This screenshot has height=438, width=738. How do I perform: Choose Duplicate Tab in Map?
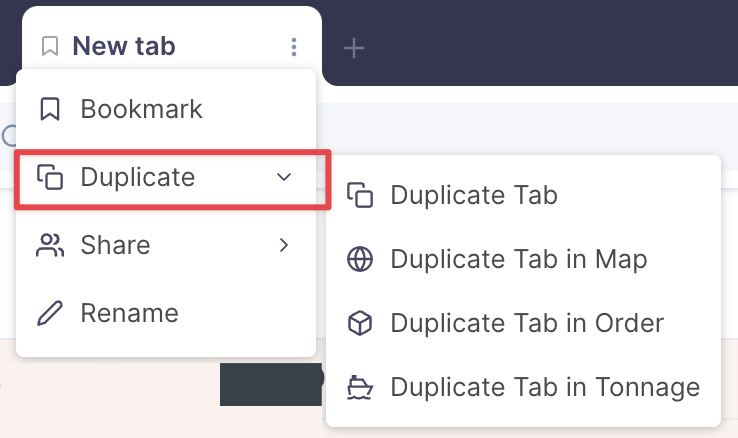click(x=519, y=260)
